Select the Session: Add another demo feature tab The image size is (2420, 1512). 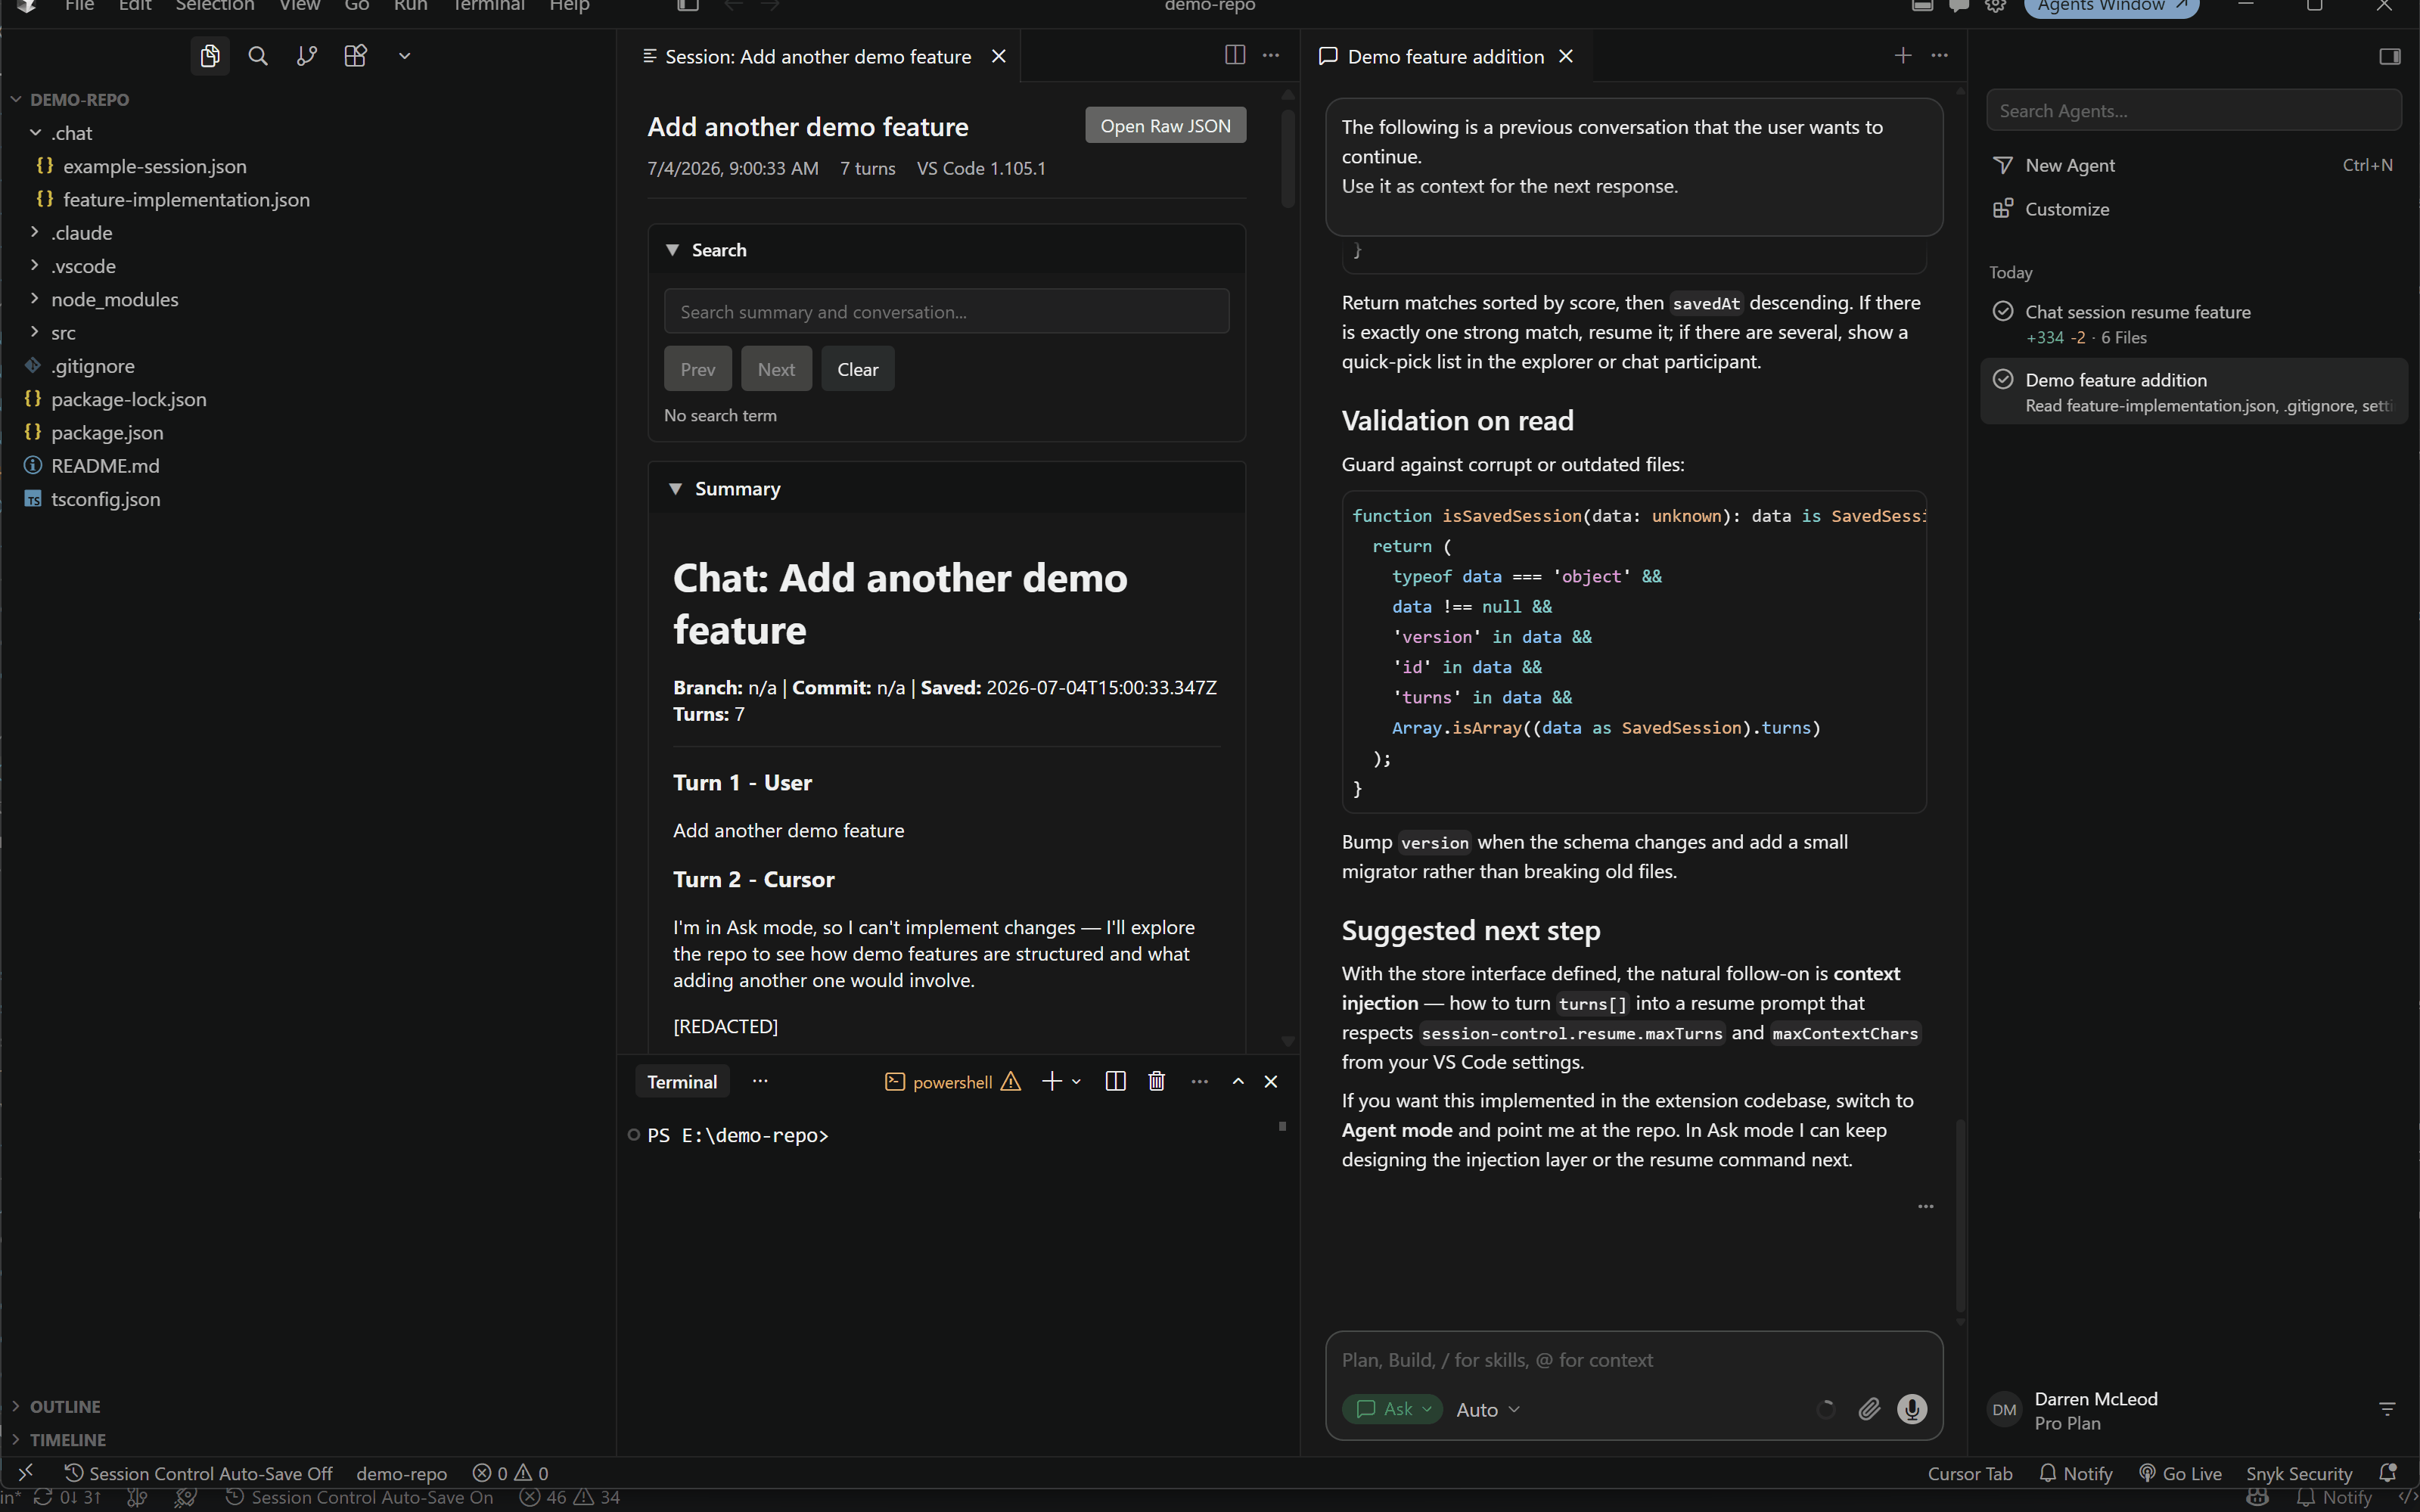(818, 56)
